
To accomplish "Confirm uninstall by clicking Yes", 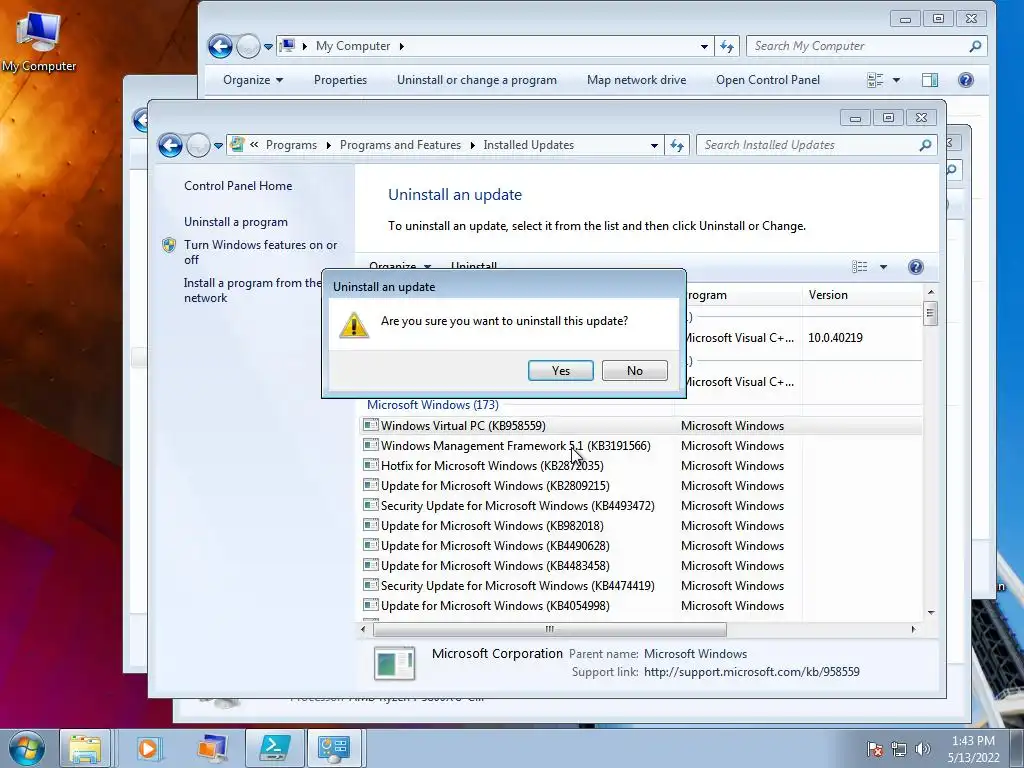I will click(560, 370).
